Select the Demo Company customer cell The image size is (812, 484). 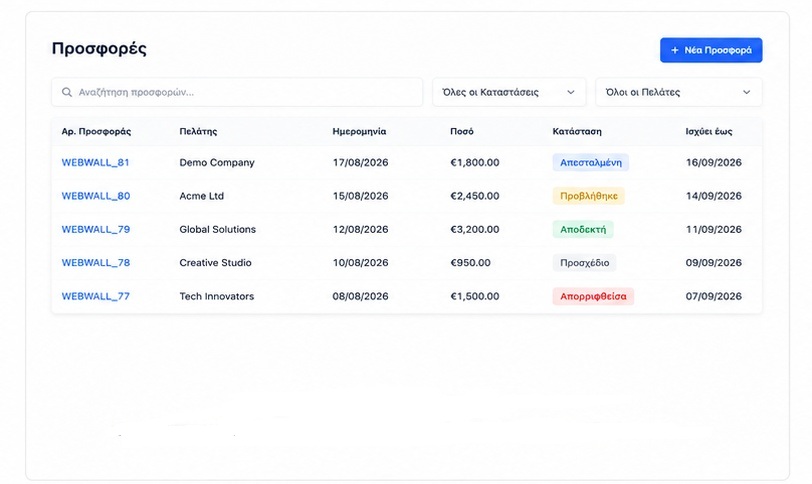coord(217,163)
